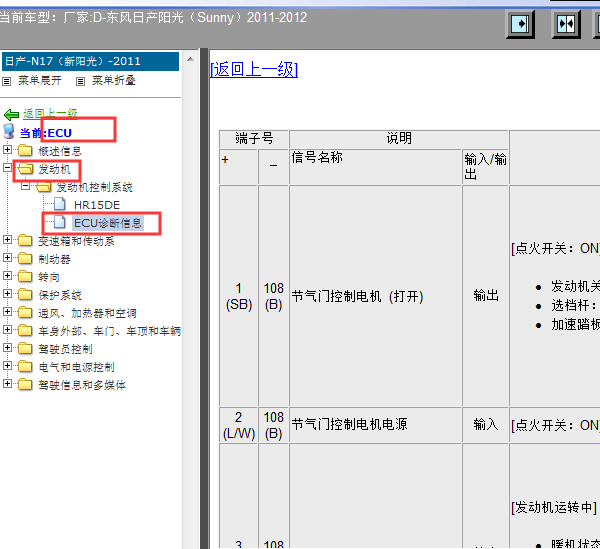Open the HR15DE document

[x=97, y=205]
